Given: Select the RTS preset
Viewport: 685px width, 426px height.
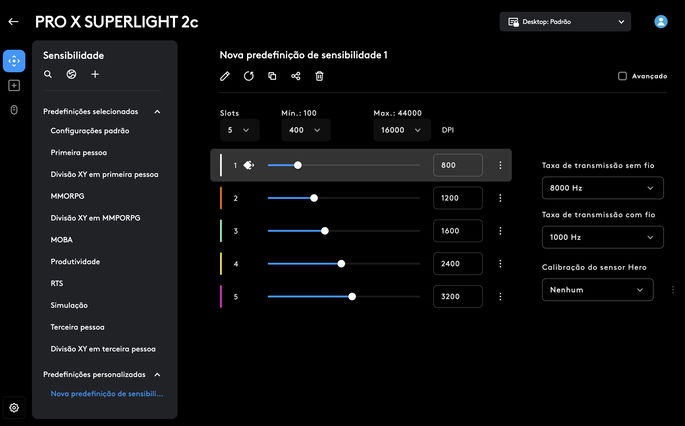Looking at the screenshot, I should click(x=57, y=284).
